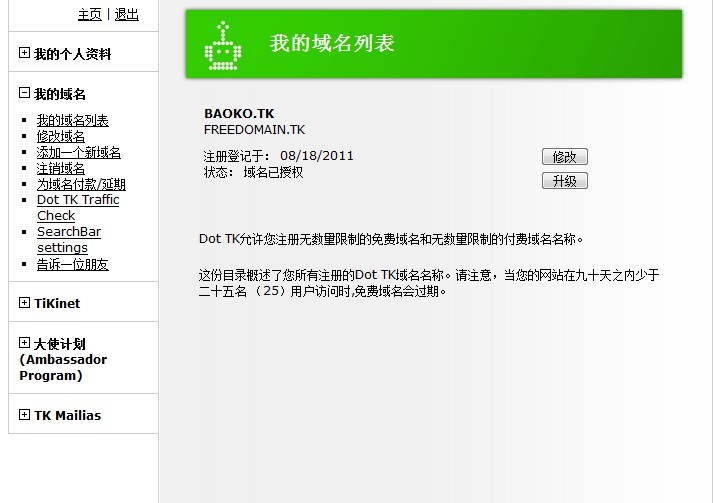Viewport: 713px width, 503px height.
Task: Click 告诉一位朋友 link
Action: tap(73, 264)
